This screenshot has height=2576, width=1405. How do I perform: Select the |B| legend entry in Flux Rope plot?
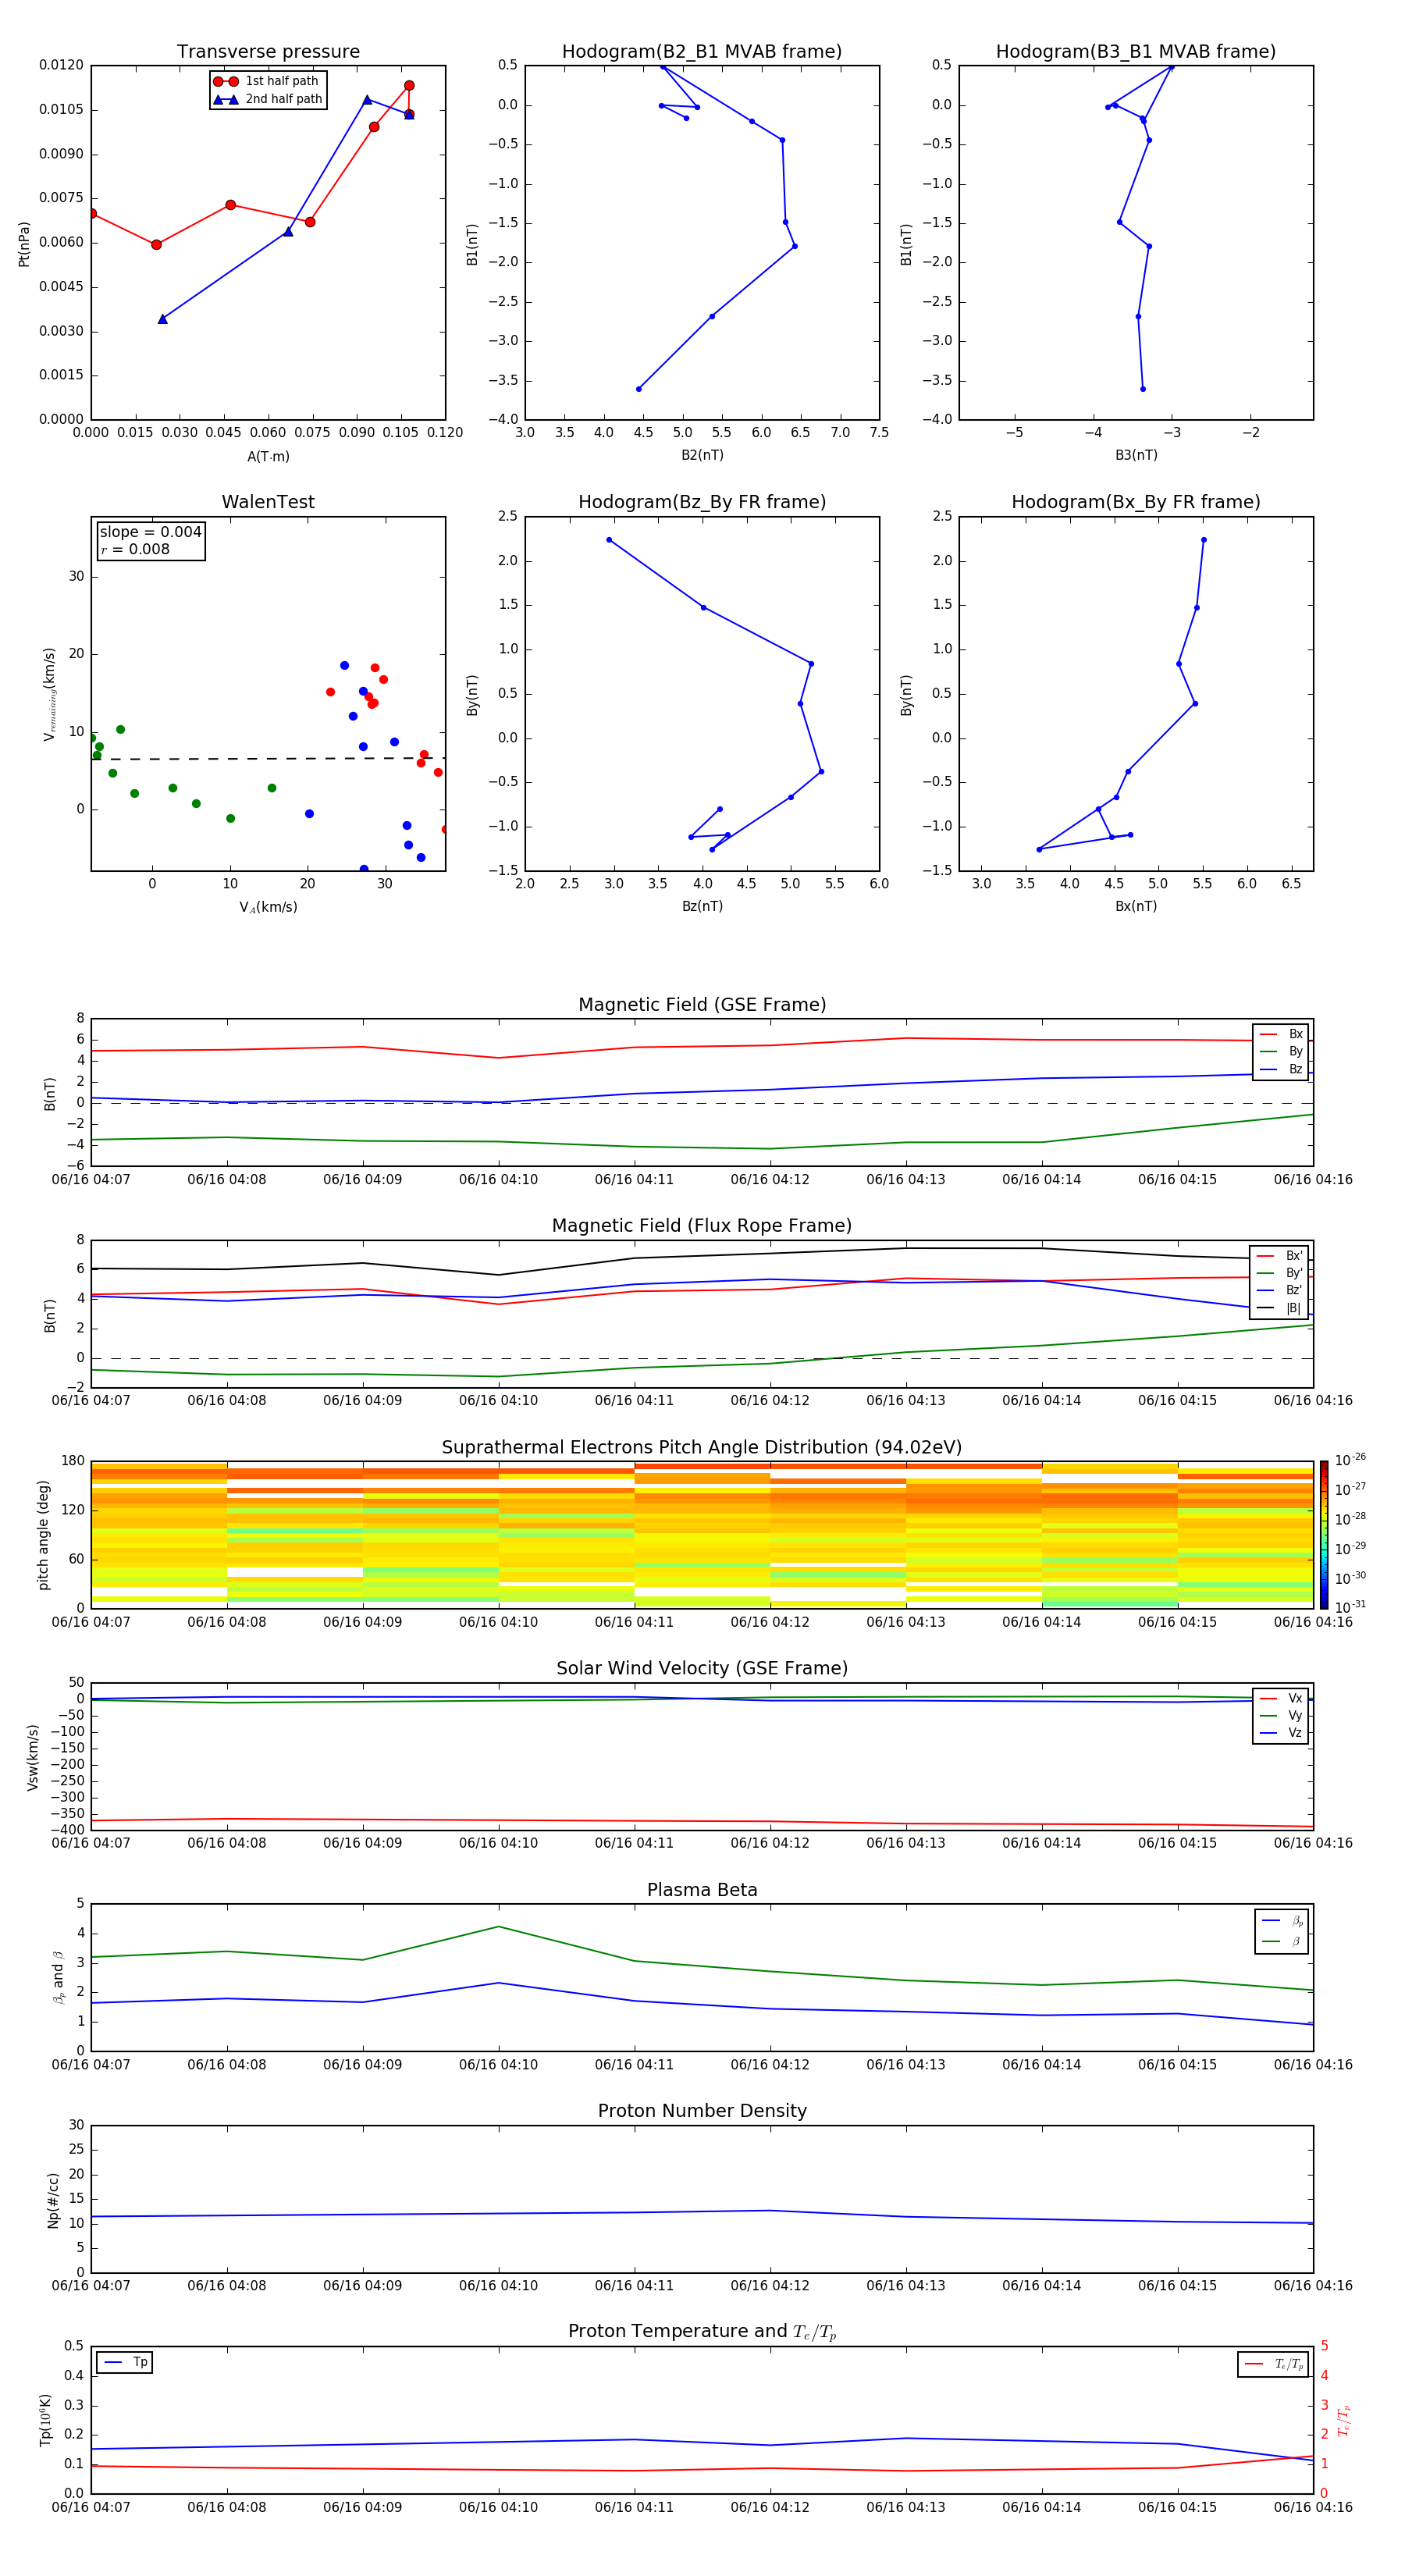[x=1279, y=1308]
